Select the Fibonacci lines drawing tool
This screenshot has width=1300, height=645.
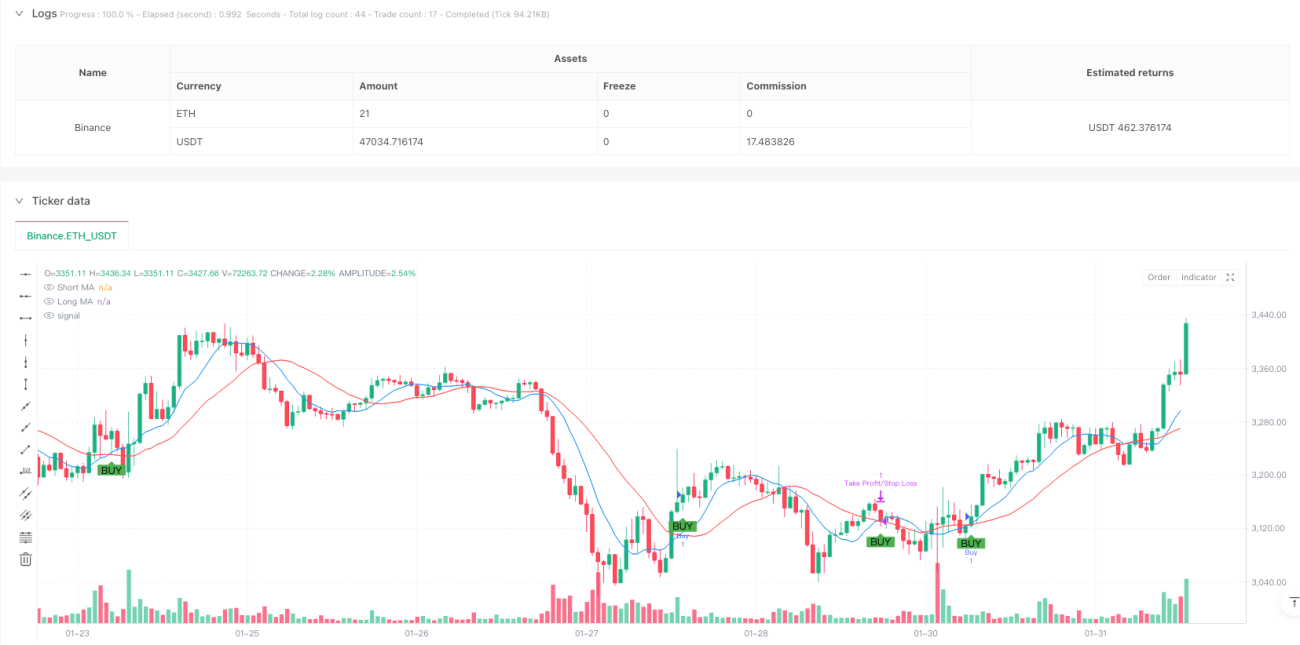(x=26, y=537)
